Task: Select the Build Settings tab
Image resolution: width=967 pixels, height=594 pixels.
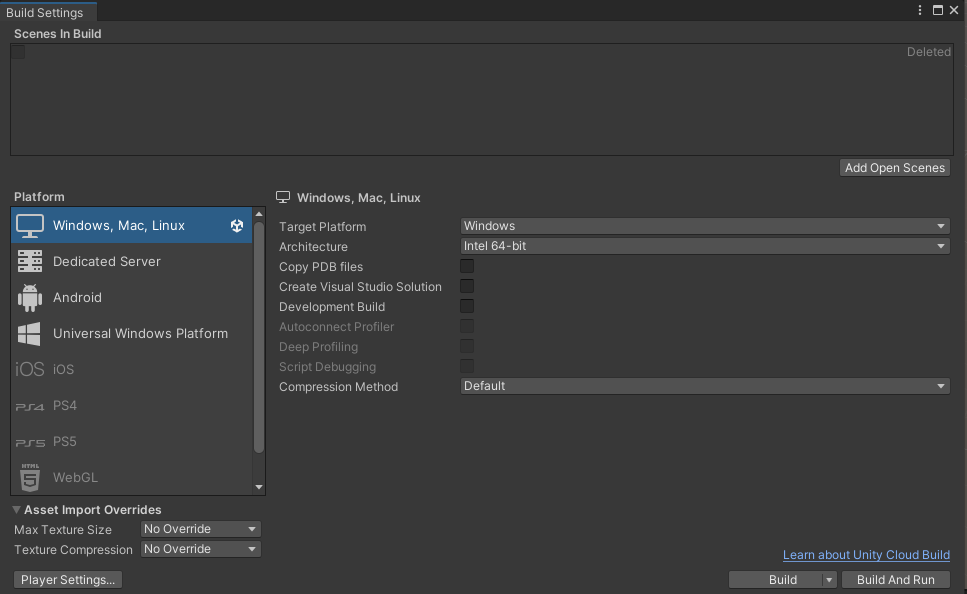Action: [x=45, y=12]
